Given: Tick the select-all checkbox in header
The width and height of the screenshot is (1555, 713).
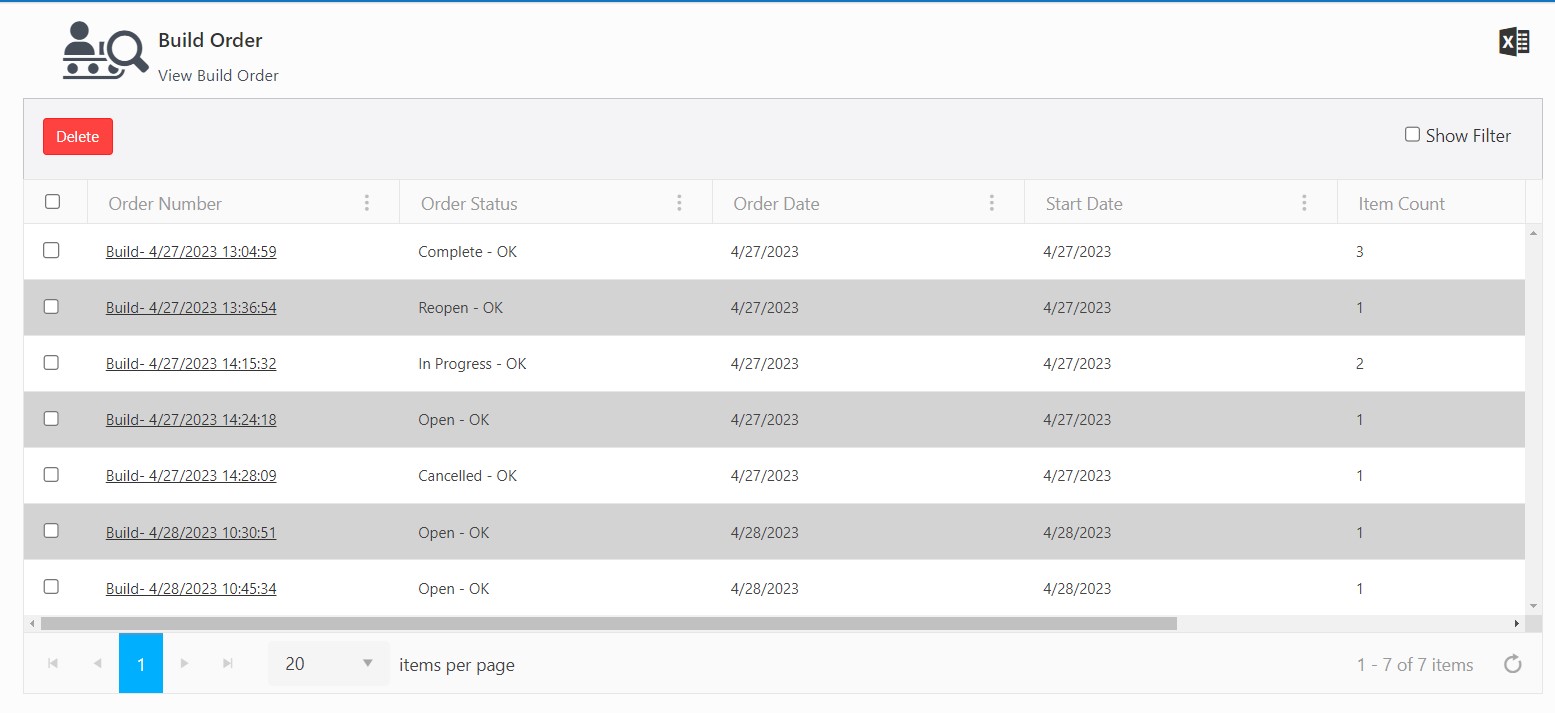Looking at the screenshot, I should click(x=53, y=202).
